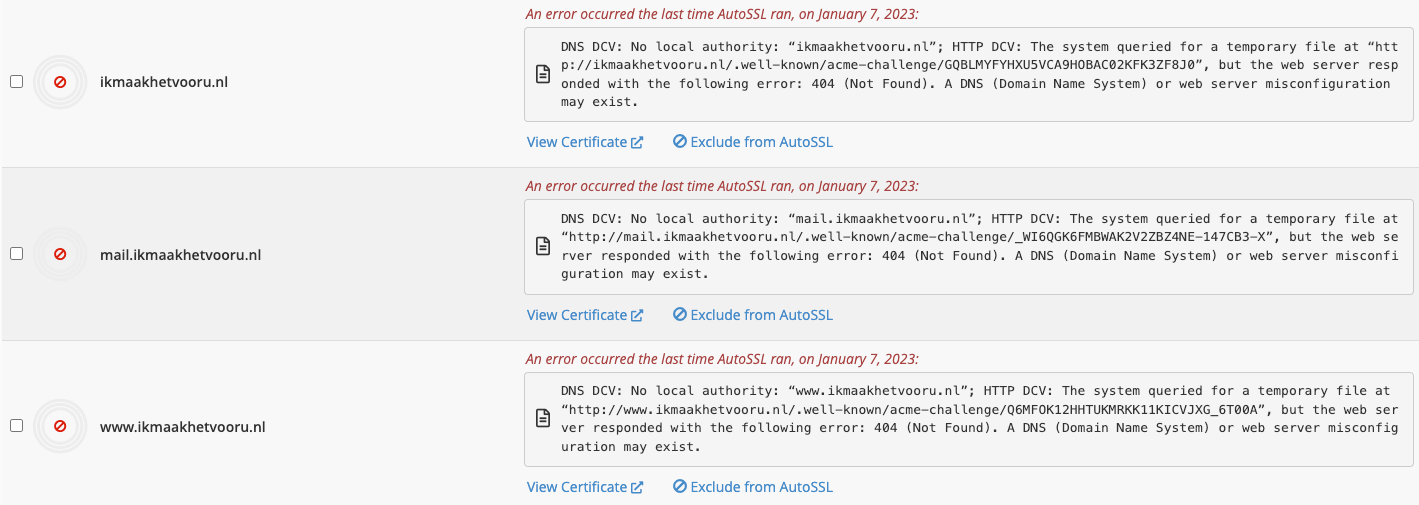Check the www.ikmaakhetvooru.nl row checkbox

16,426
